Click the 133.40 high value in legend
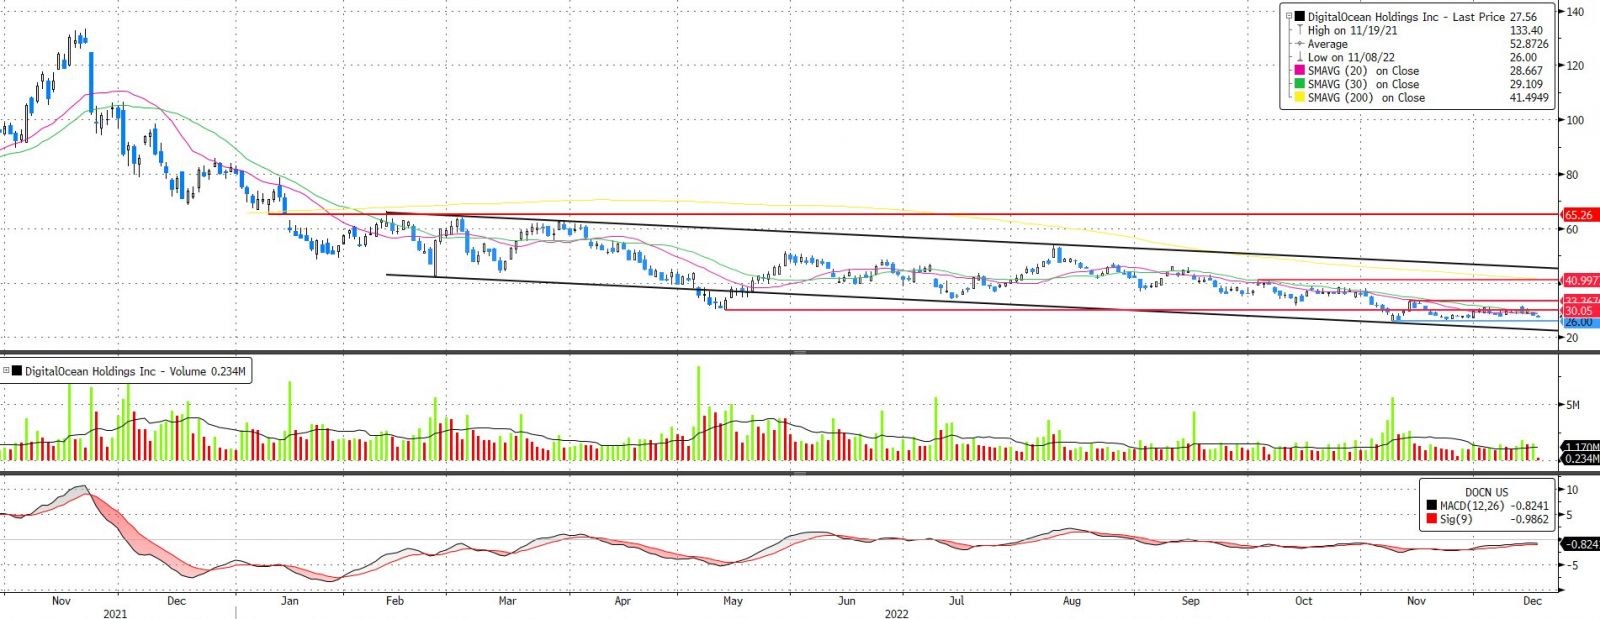Screen dimensions: 1600x619 [1526, 31]
